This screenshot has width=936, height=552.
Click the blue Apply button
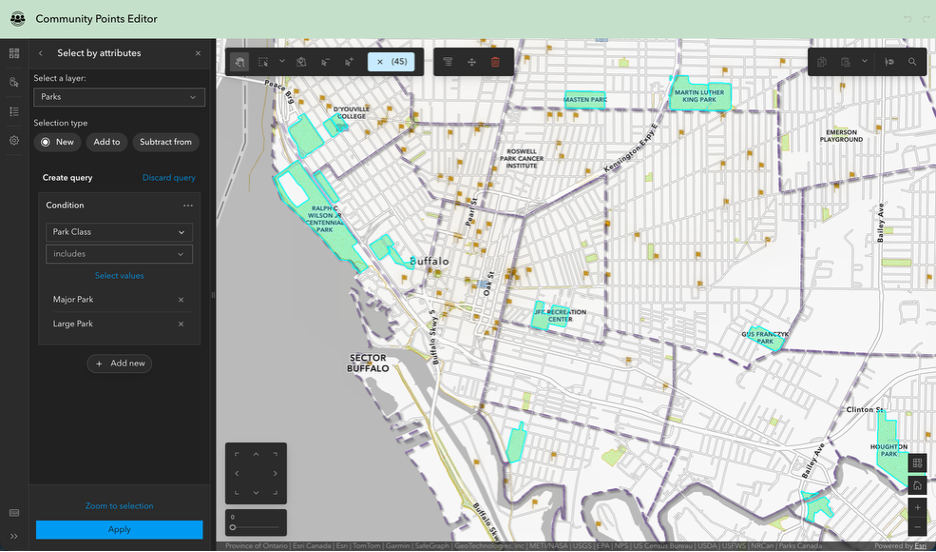tap(119, 529)
